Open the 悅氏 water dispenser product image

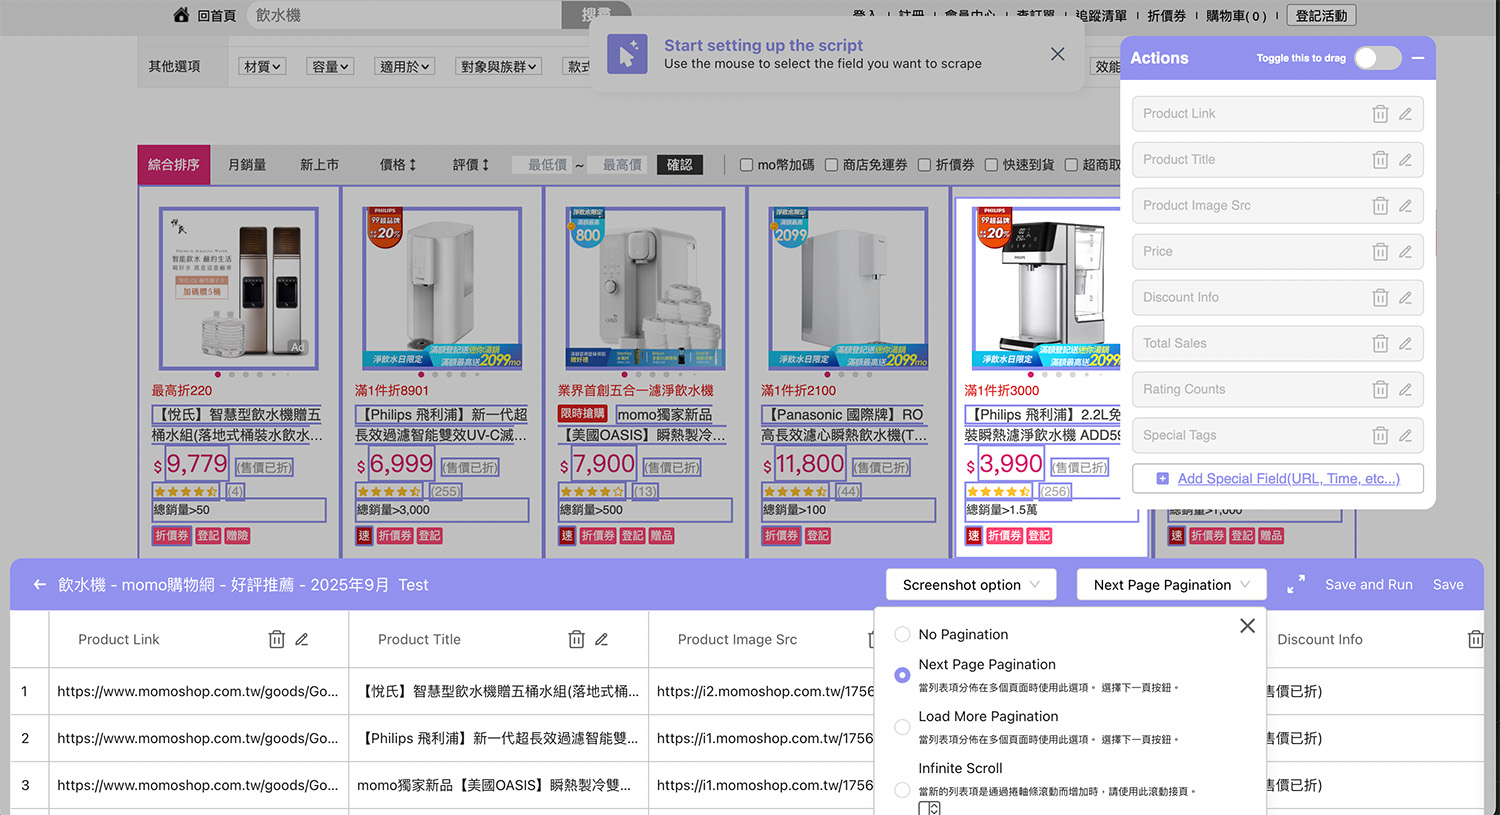(239, 289)
